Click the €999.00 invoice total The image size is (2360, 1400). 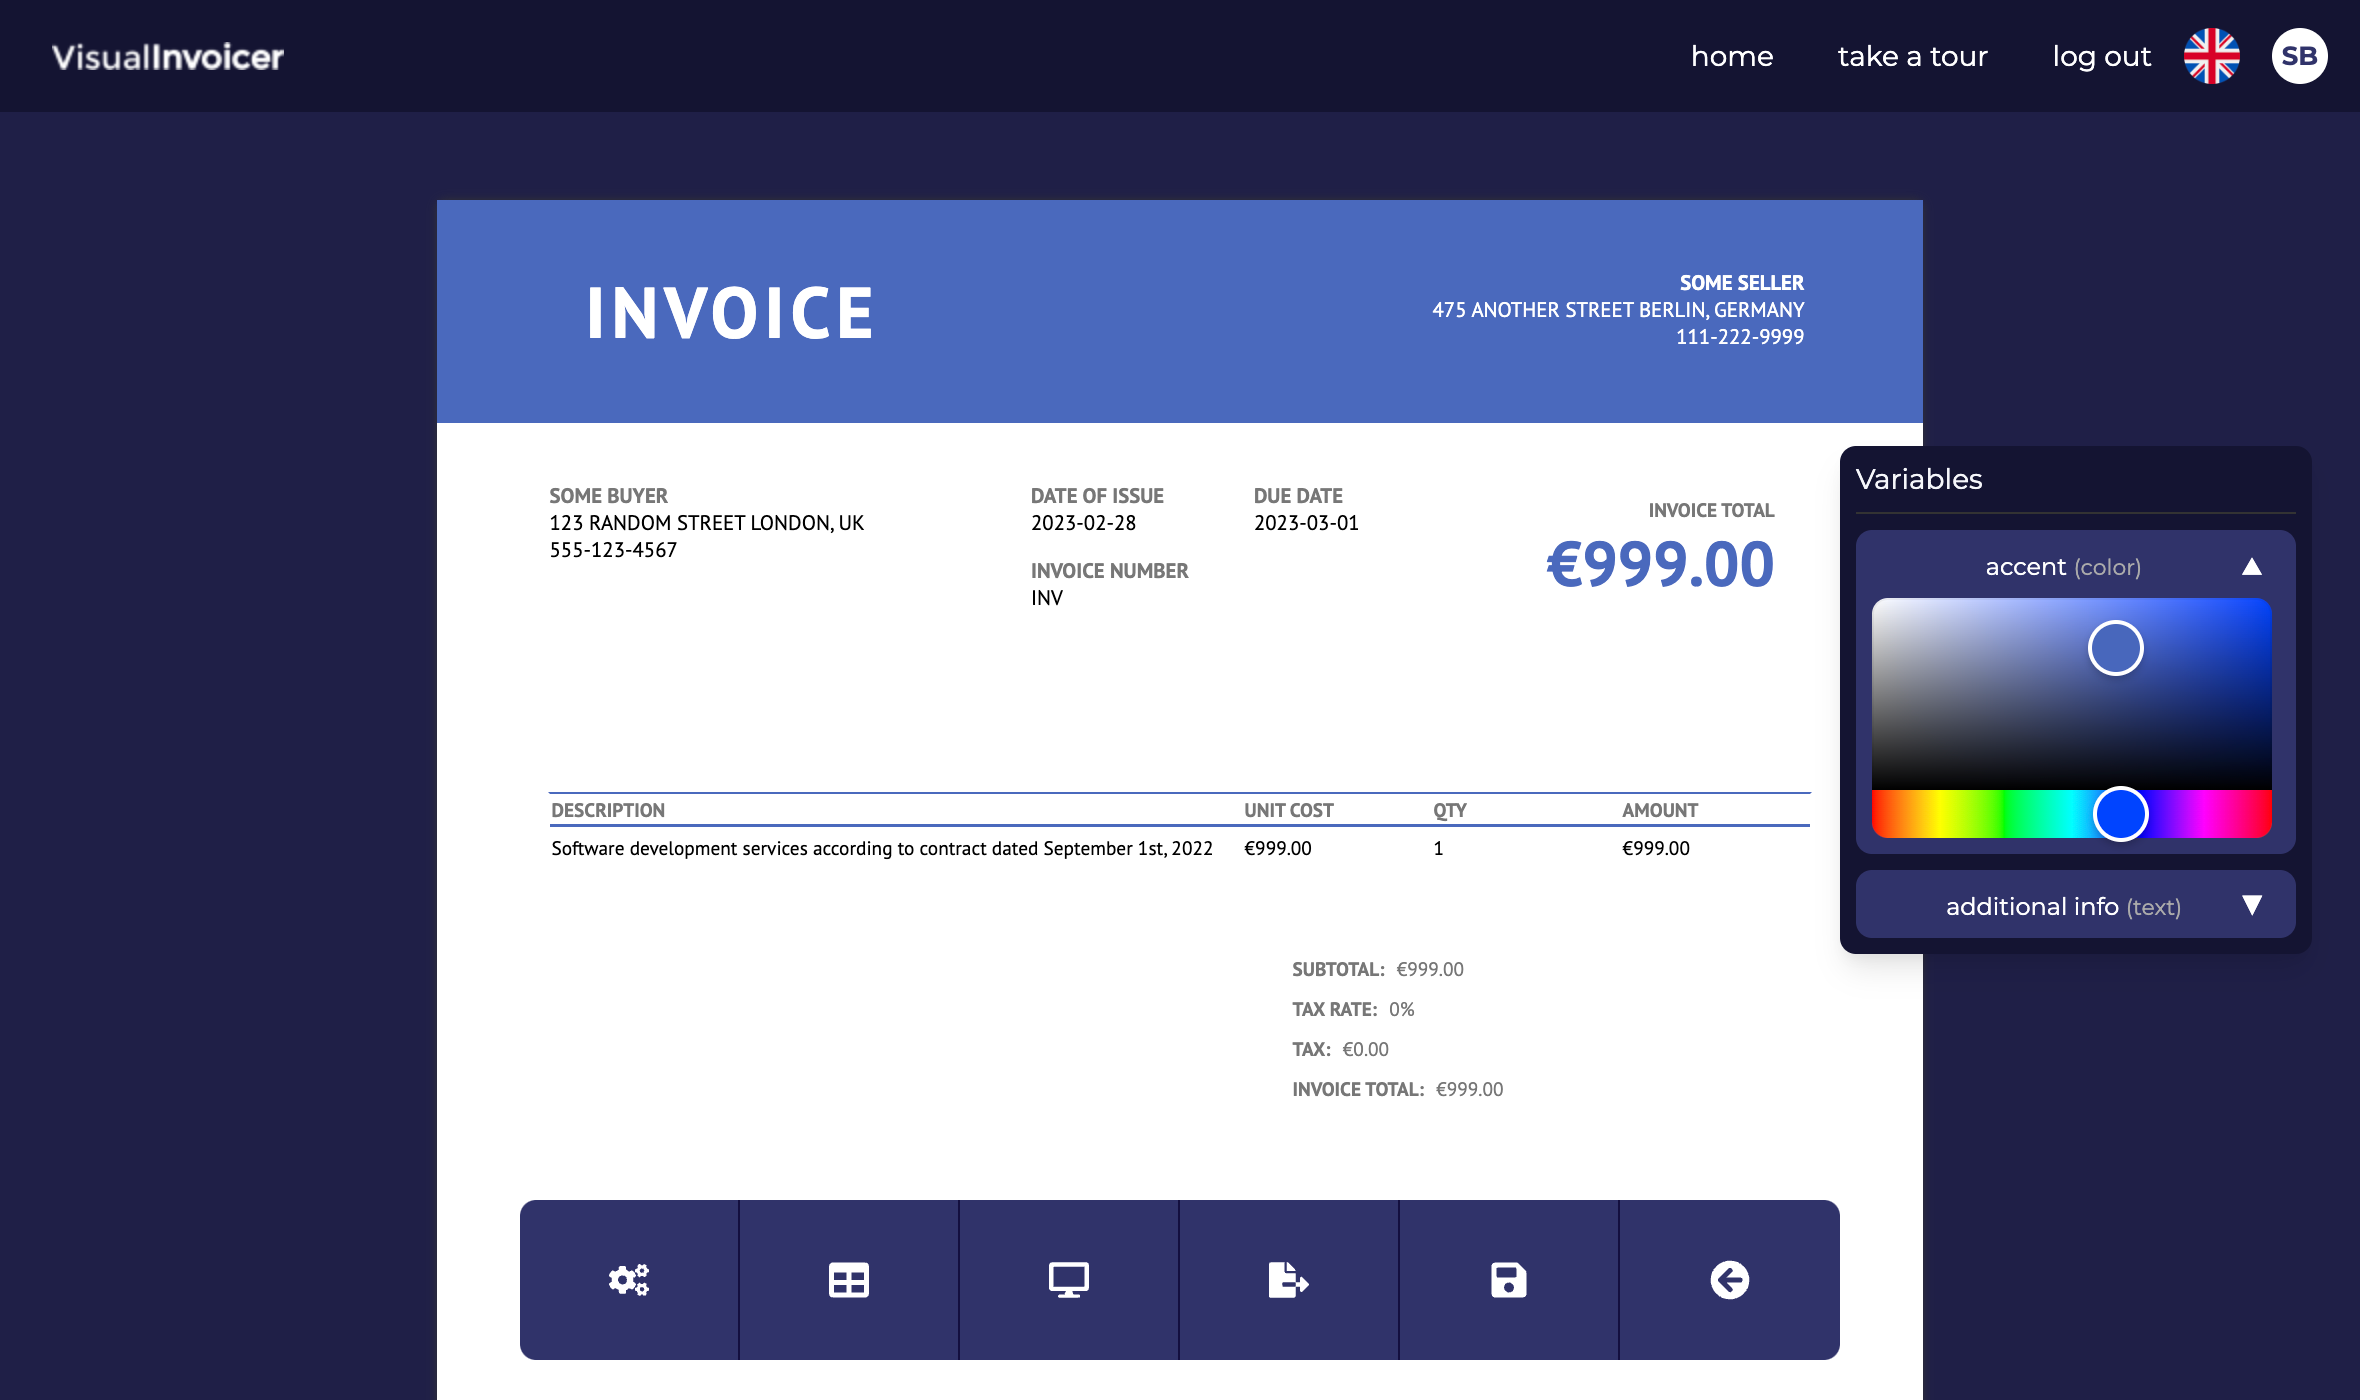tap(1659, 565)
